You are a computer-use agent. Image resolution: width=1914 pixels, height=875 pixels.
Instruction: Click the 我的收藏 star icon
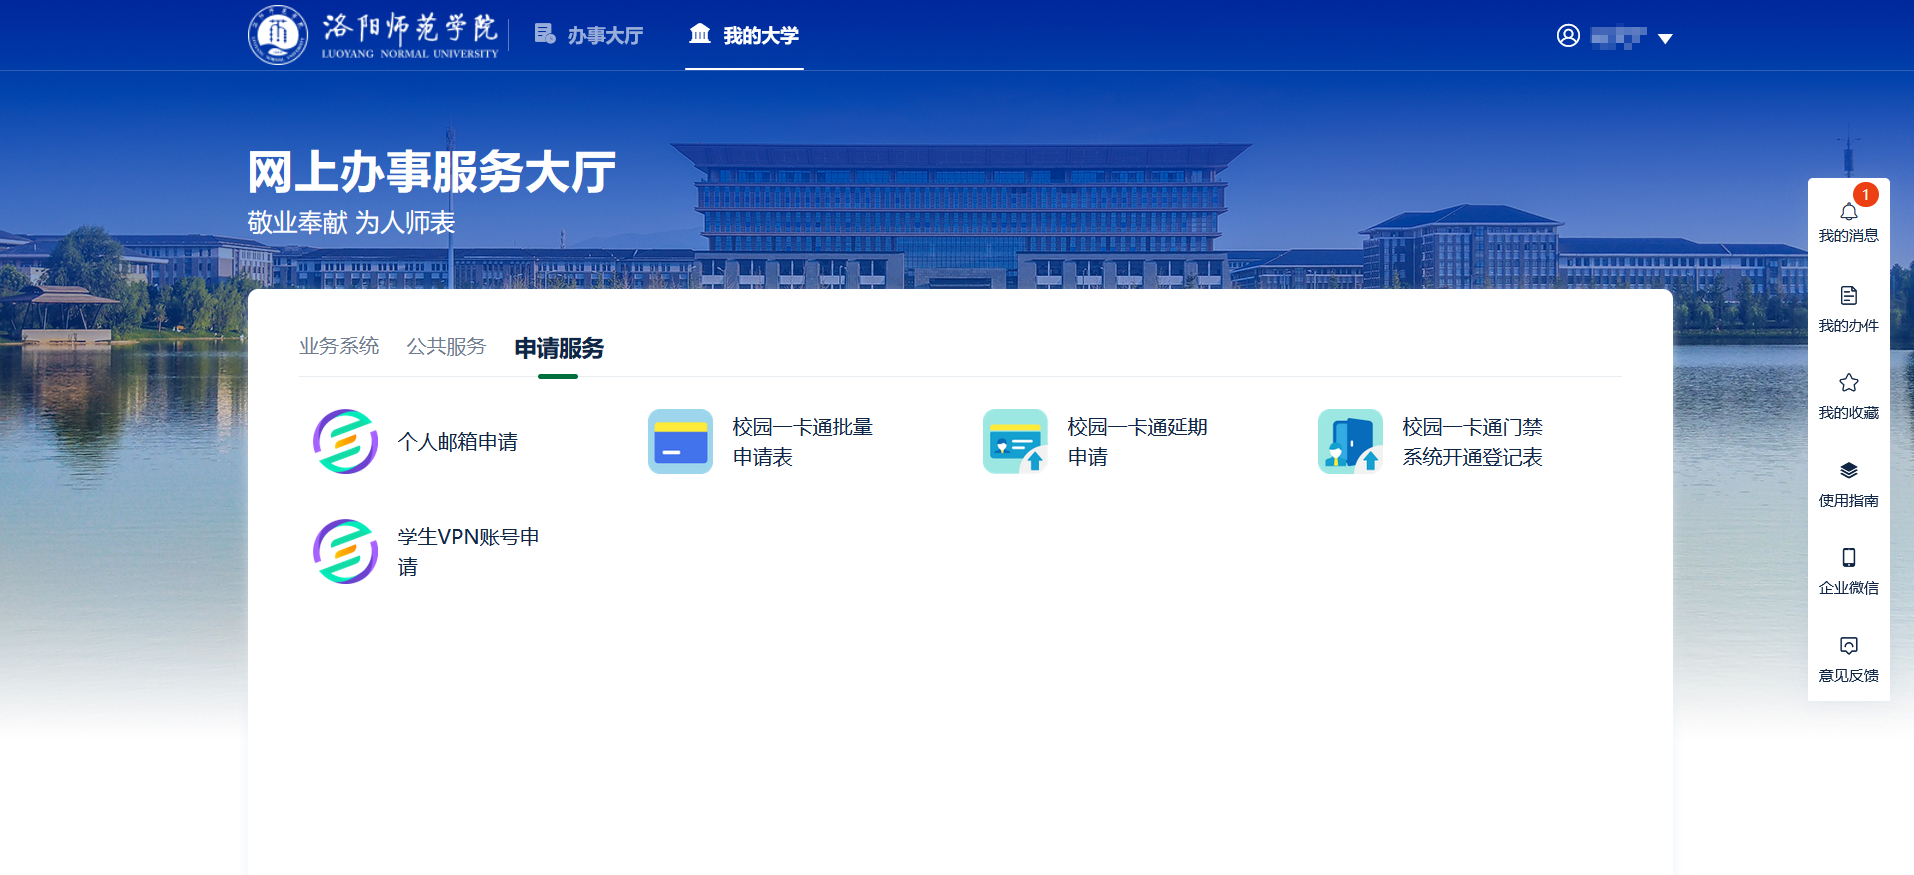click(1848, 383)
